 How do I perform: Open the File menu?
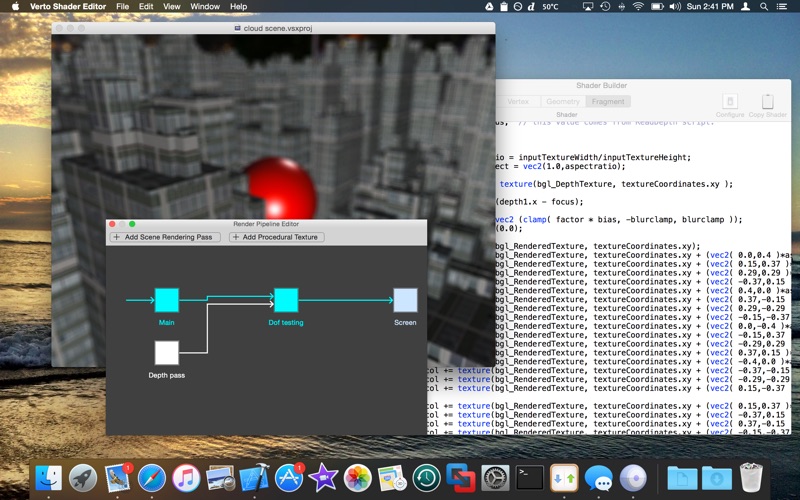(123, 7)
